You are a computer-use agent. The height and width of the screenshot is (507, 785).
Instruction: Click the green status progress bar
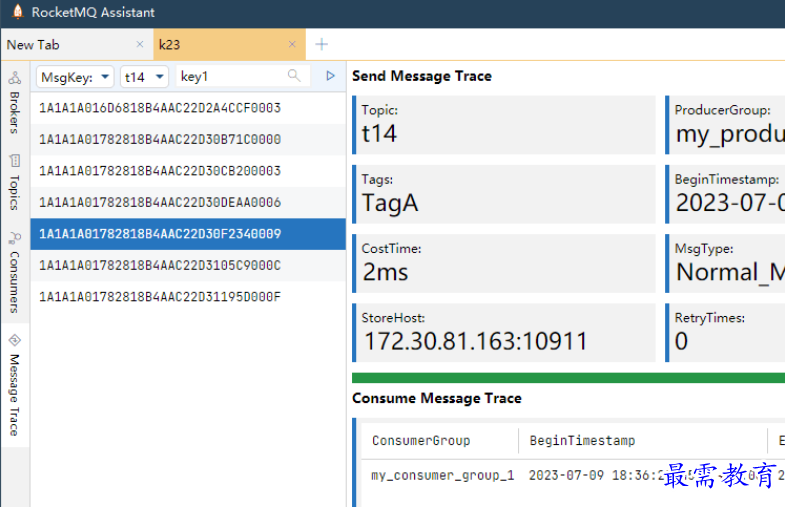click(568, 378)
